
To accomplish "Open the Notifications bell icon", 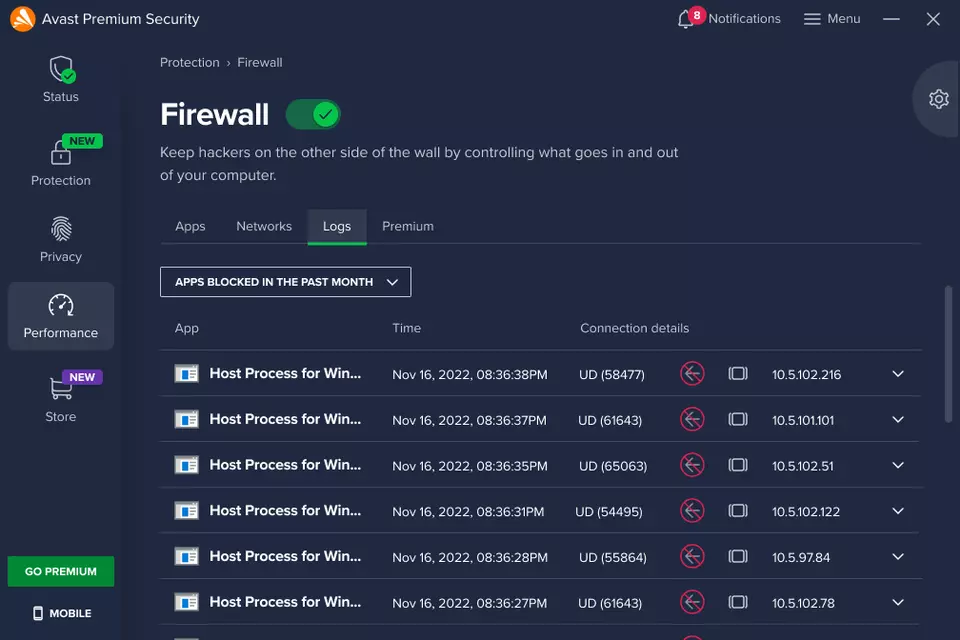I will [x=685, y=20].
